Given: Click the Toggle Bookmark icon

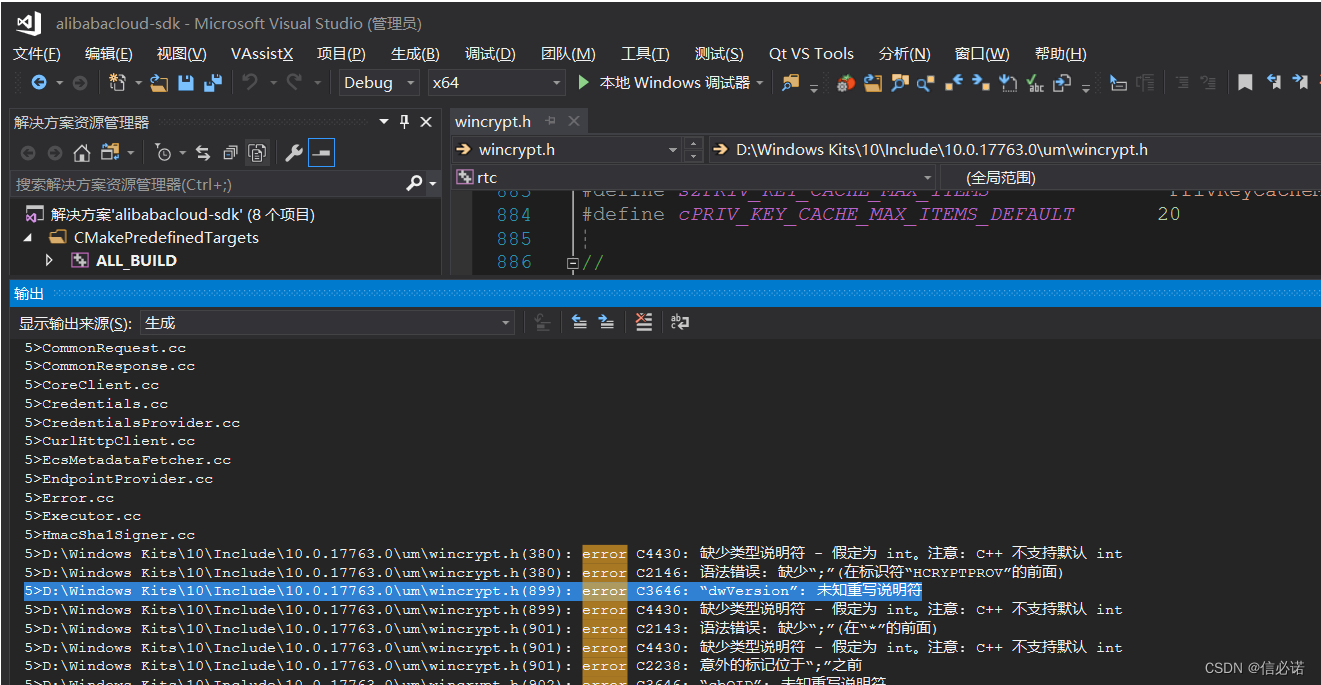Looking at the screenshot, I should (1245, 83).
